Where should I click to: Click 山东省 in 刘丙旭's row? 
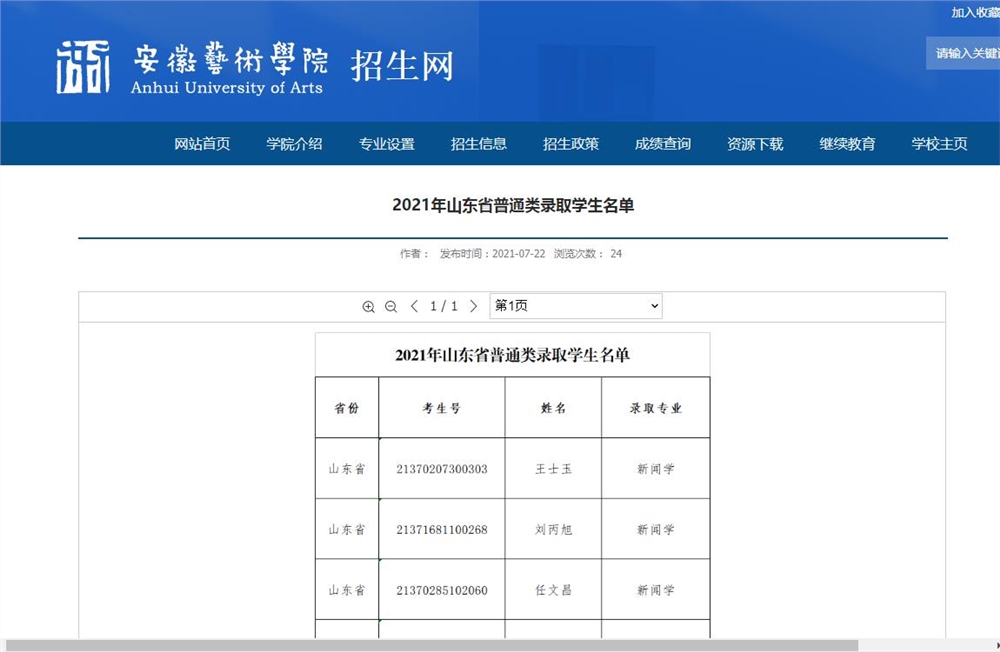point(347,530)
